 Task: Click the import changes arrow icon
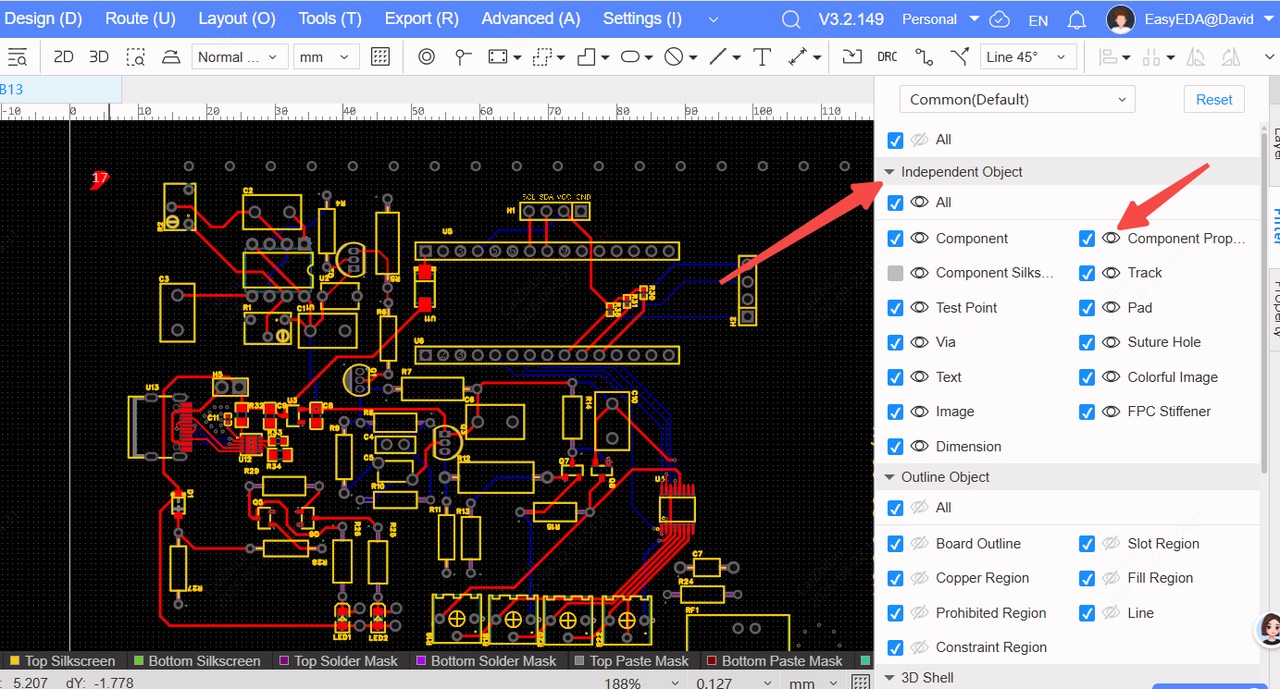point(851,57)
